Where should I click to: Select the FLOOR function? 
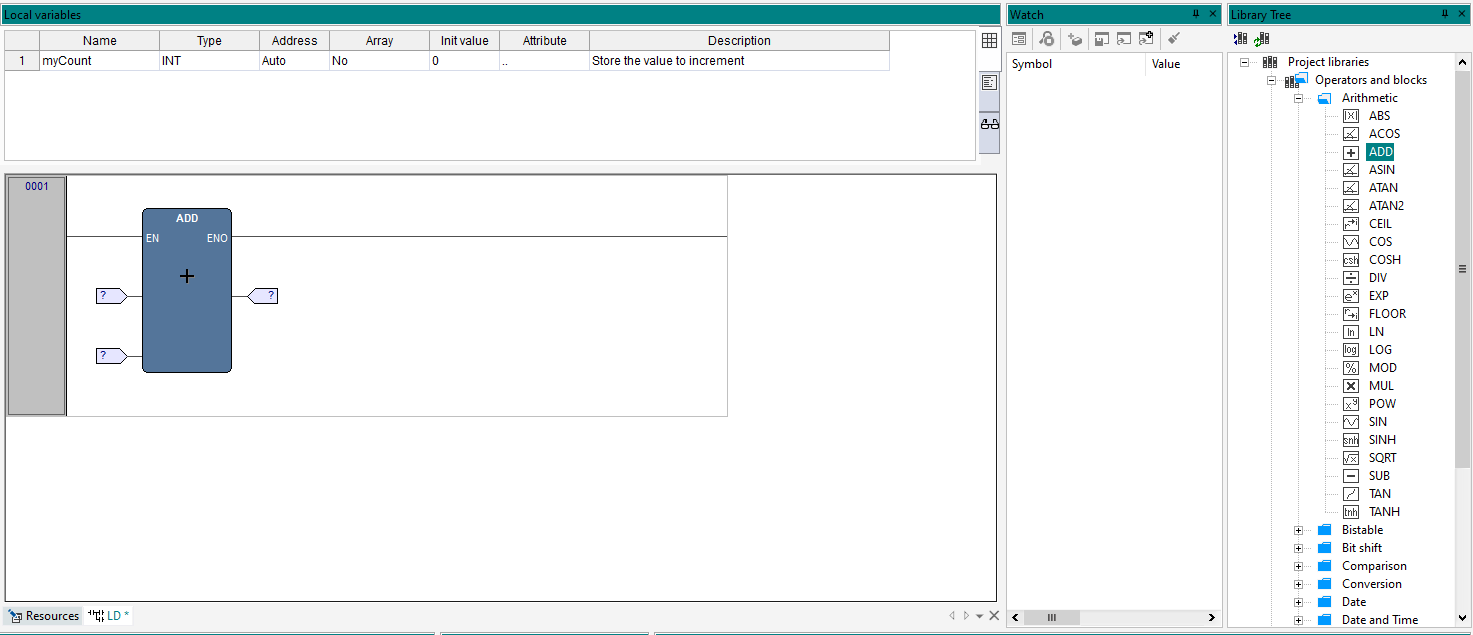click(x=1387, y=314)
